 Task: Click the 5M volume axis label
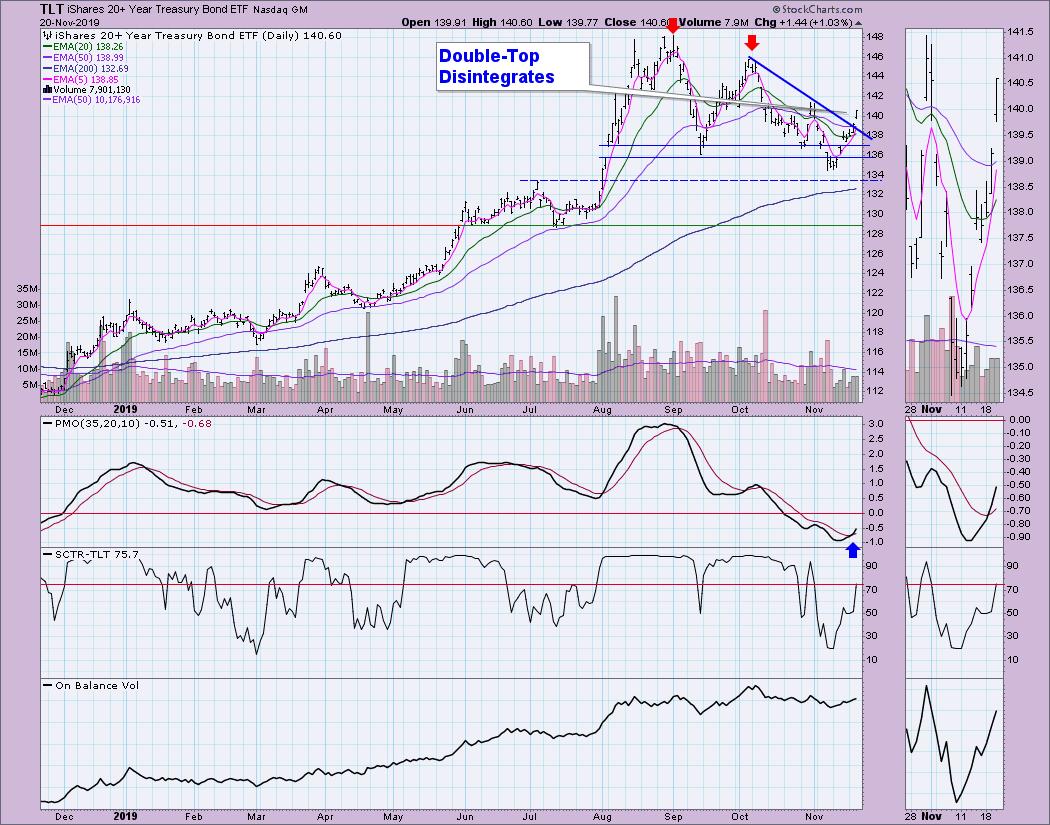point(30,385)
